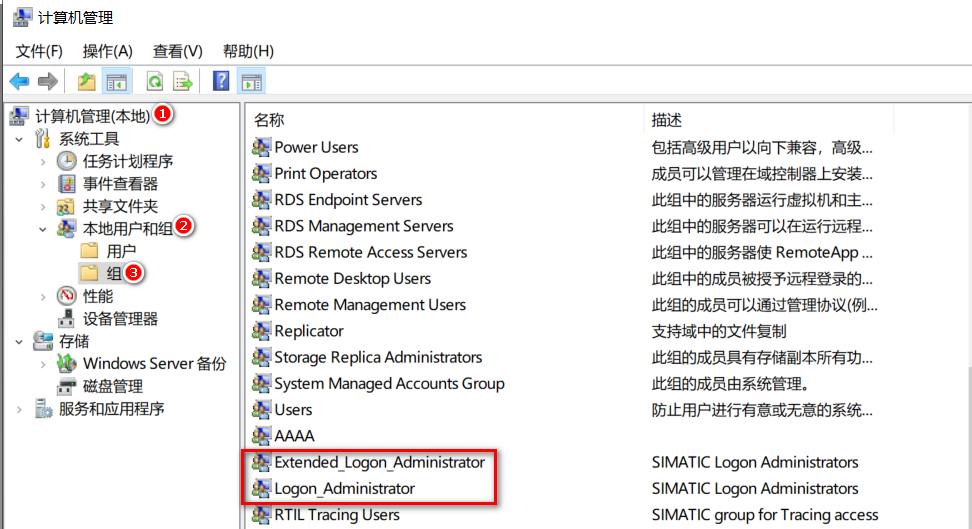Expand the 任务计划程序 node
Viewport: 972px width, 529px height.
(x=42, y=162)
